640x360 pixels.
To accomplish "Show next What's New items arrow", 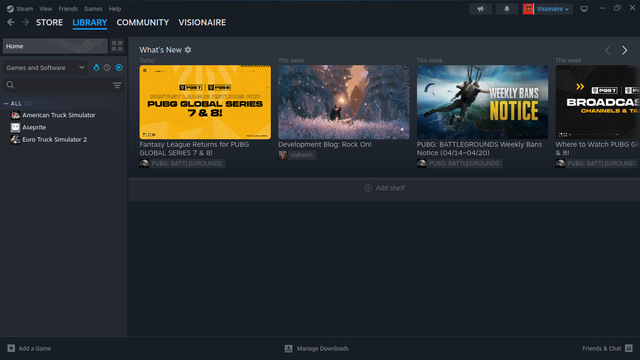I will point(624,50).
